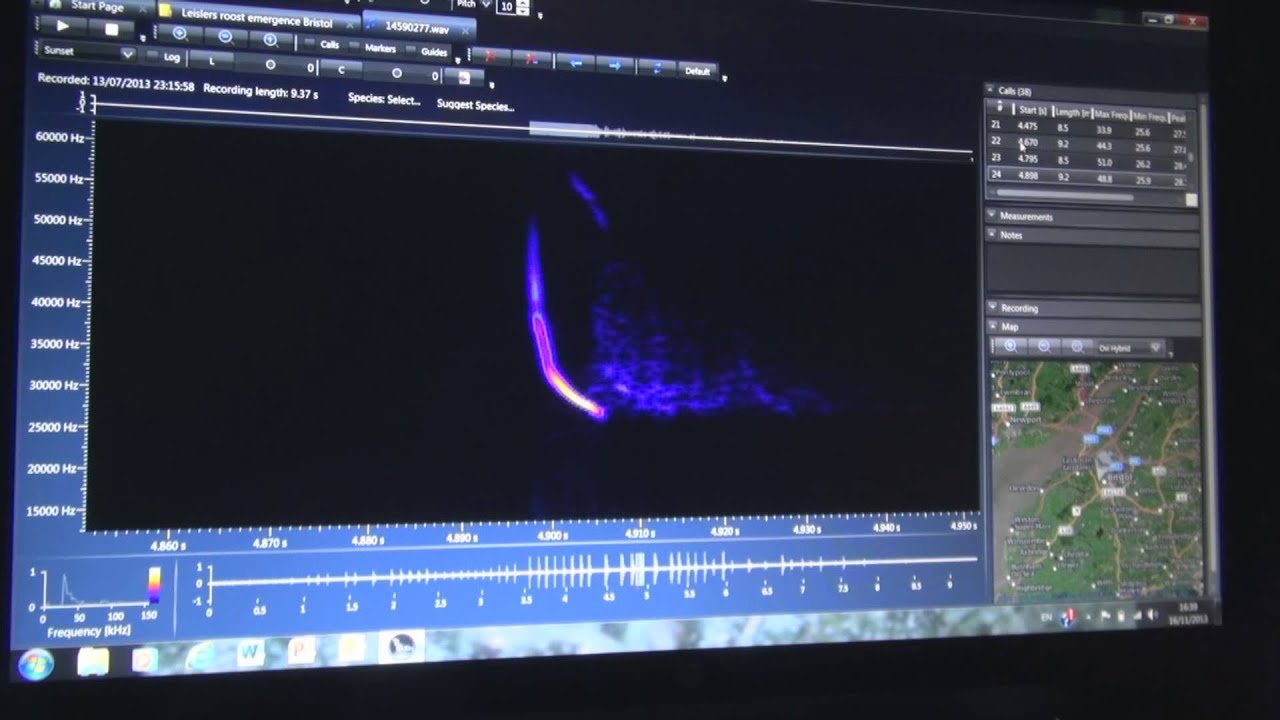Stop playback with the Stop button

point(111,30)
